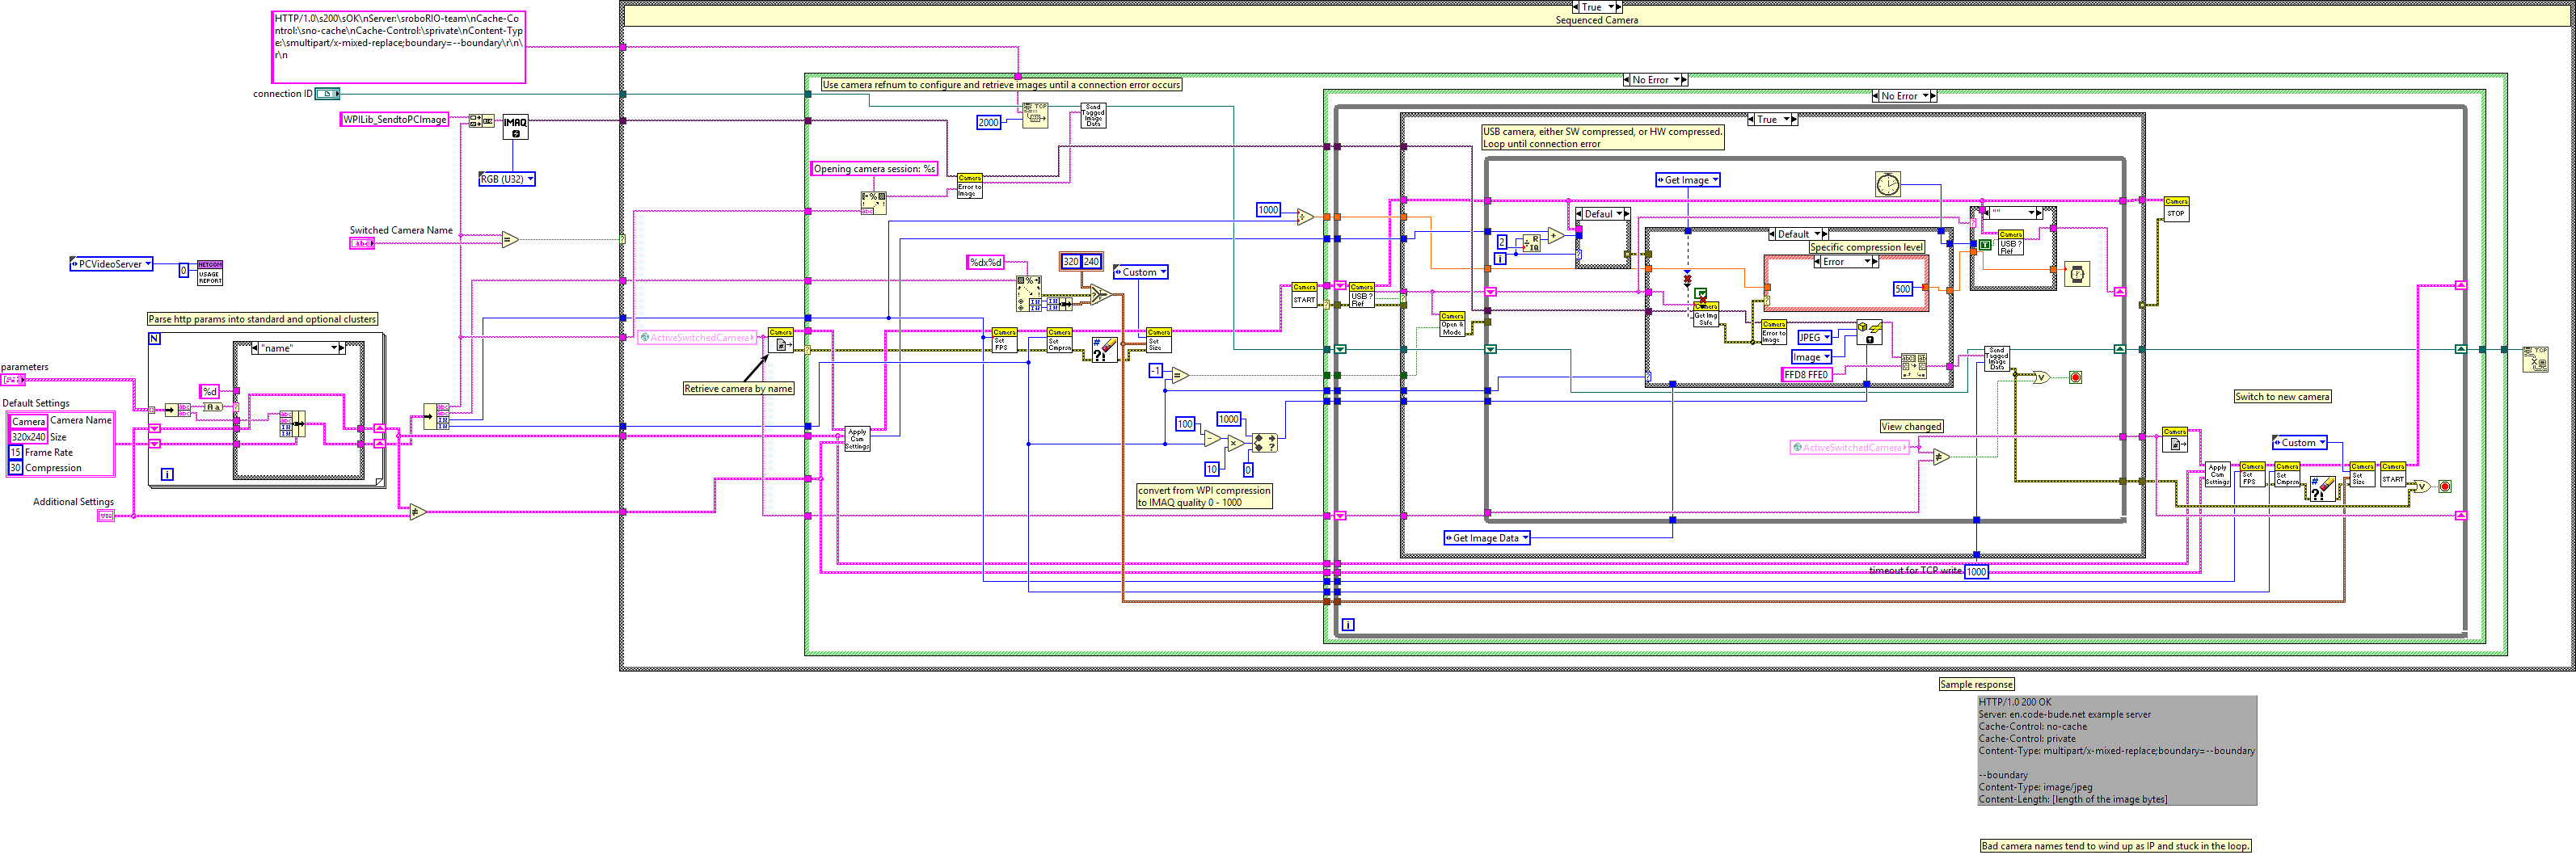Open the Get Image enum dropdown
2576x855 pixels.
(1714, 179)
